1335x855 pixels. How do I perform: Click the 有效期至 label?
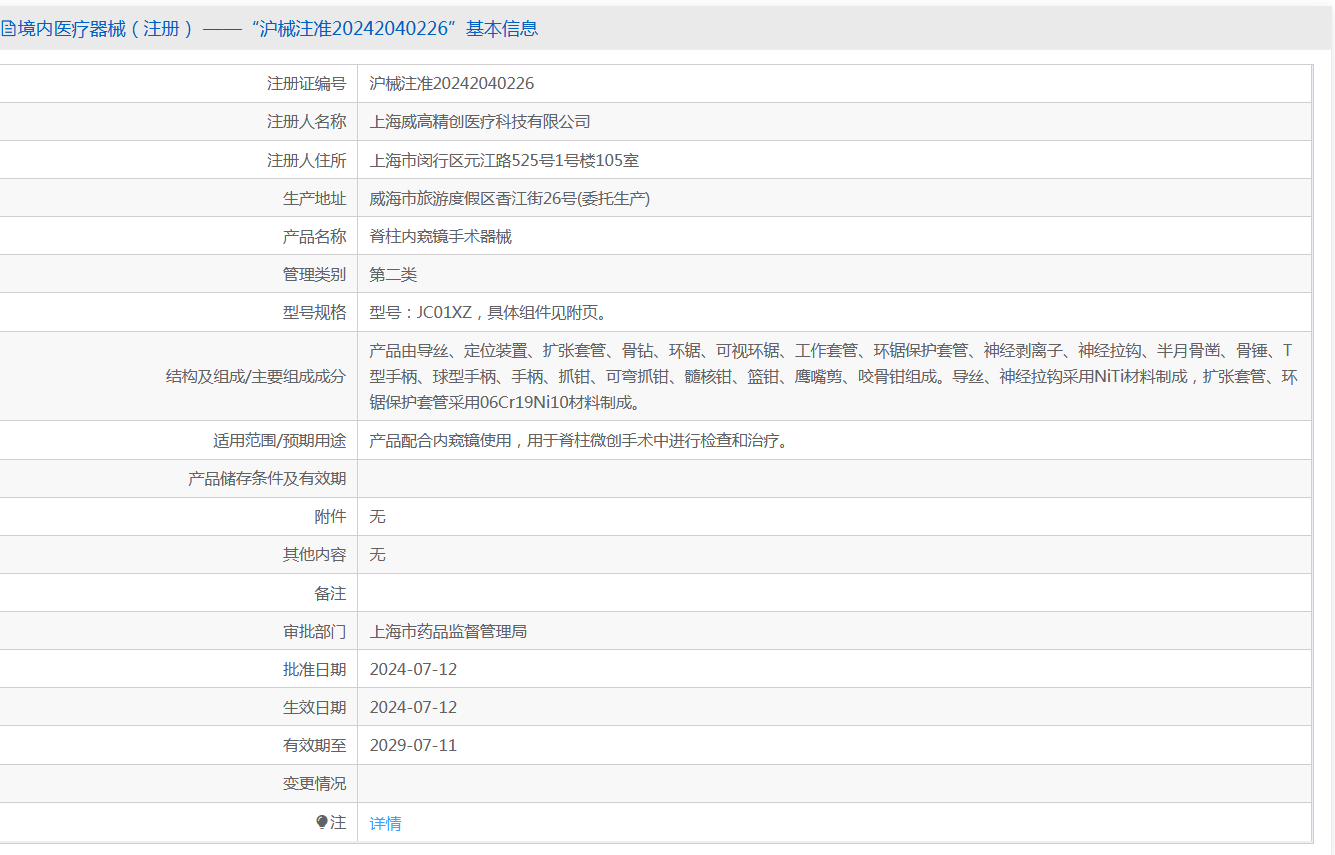(x=314, y=745)
